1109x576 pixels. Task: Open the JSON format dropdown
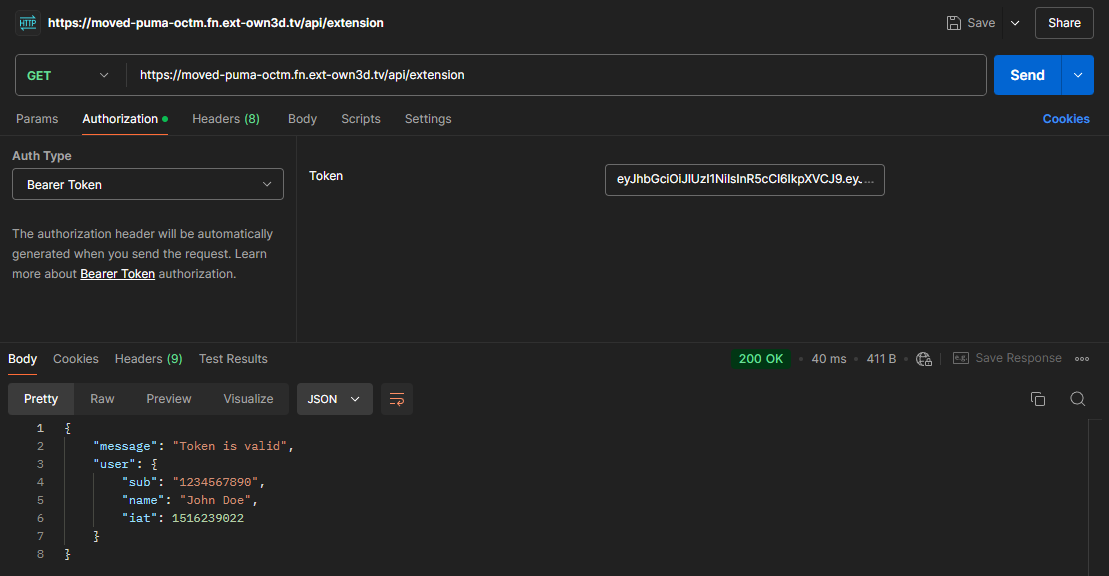tap(334, 399)
